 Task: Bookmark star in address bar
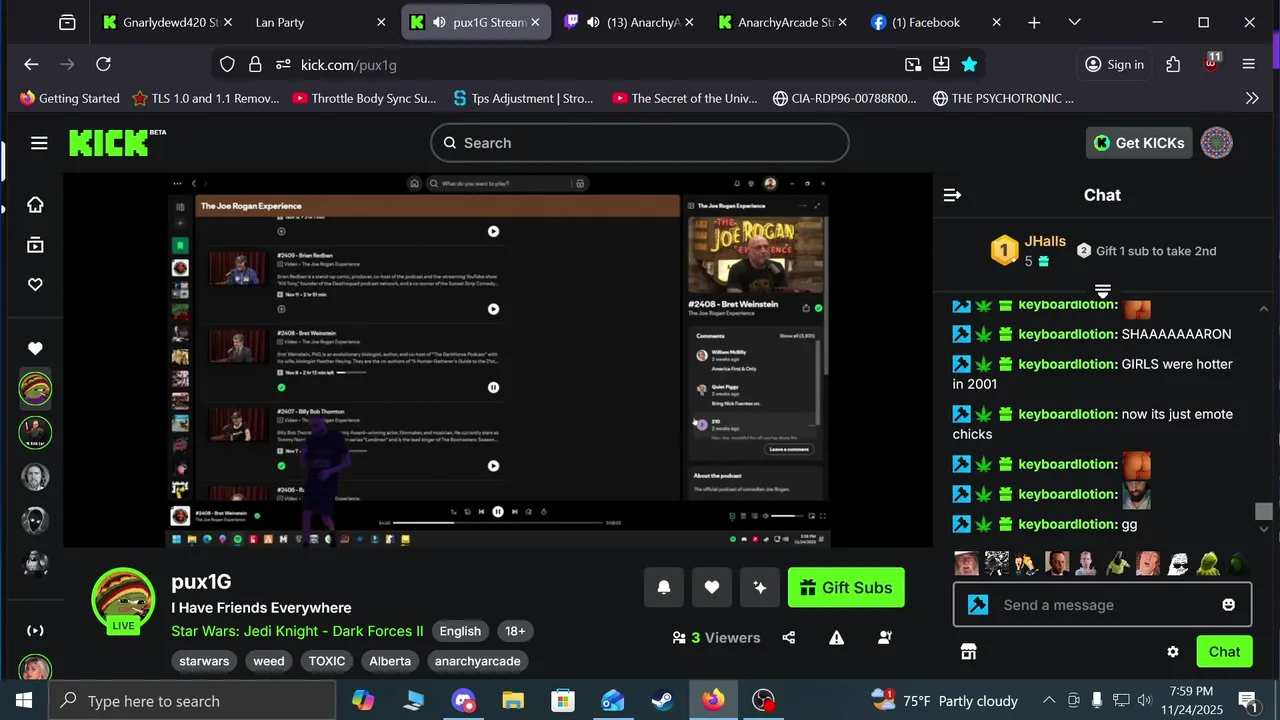click(969, 64)
